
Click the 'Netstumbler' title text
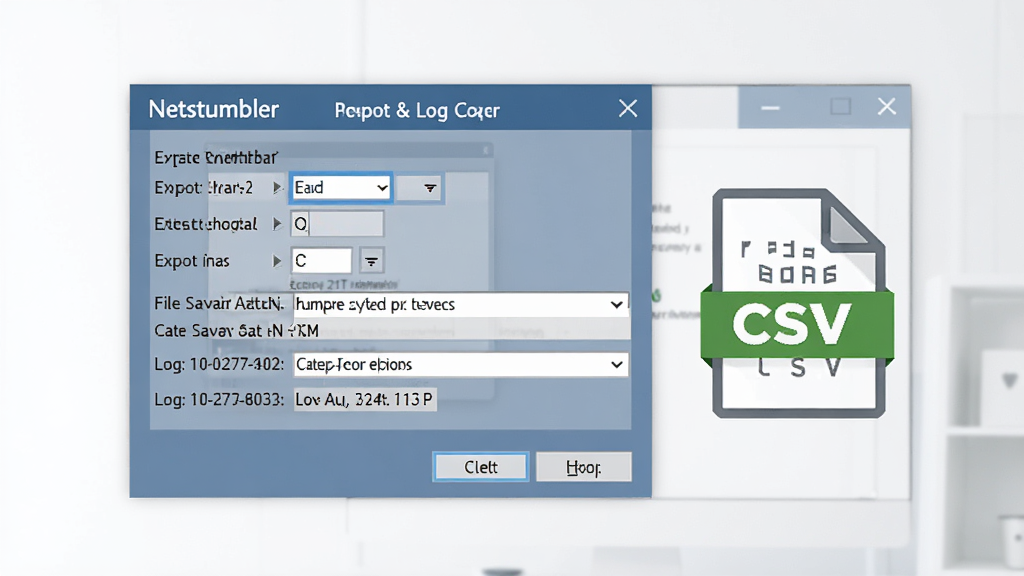[214, 109]
